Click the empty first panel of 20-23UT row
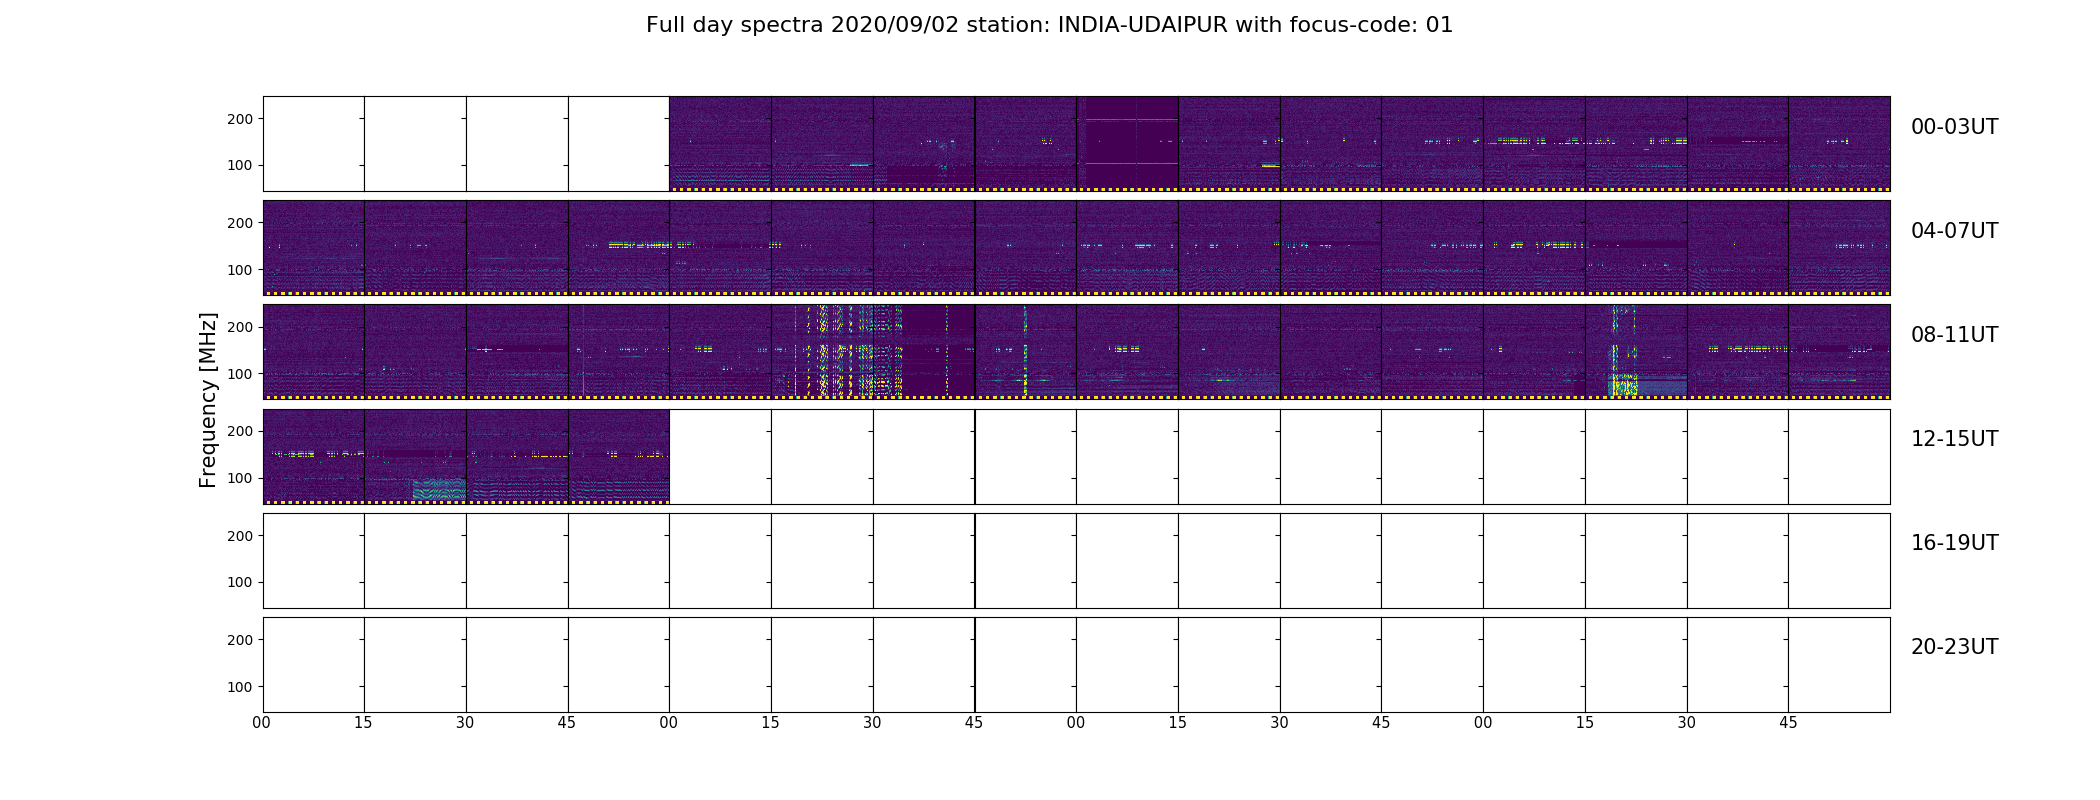Screen dimensions: 2100x800 point(313,664)
